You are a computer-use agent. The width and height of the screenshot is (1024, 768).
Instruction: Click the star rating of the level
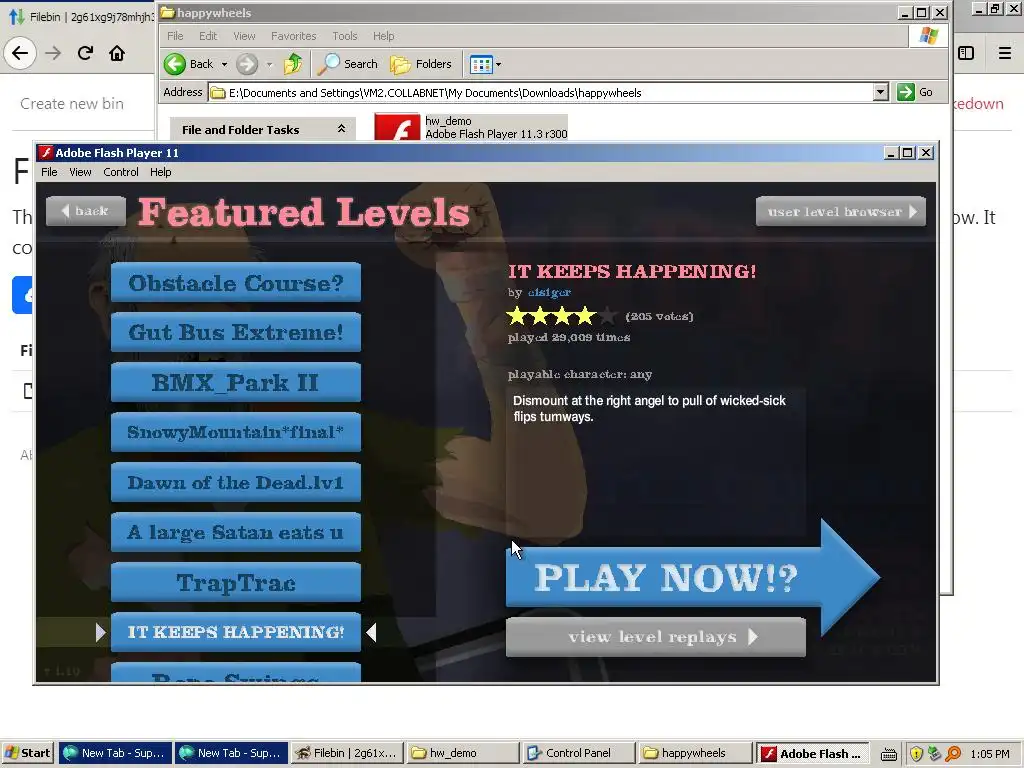[x=562, y=316]
